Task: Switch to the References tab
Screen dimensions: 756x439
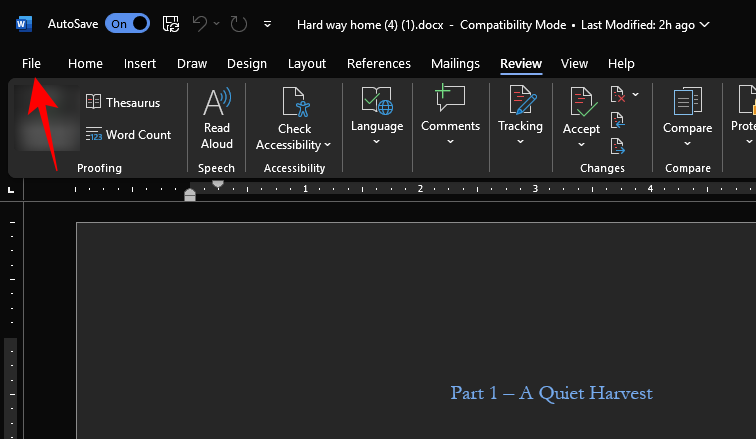Action: click(379, 63)
